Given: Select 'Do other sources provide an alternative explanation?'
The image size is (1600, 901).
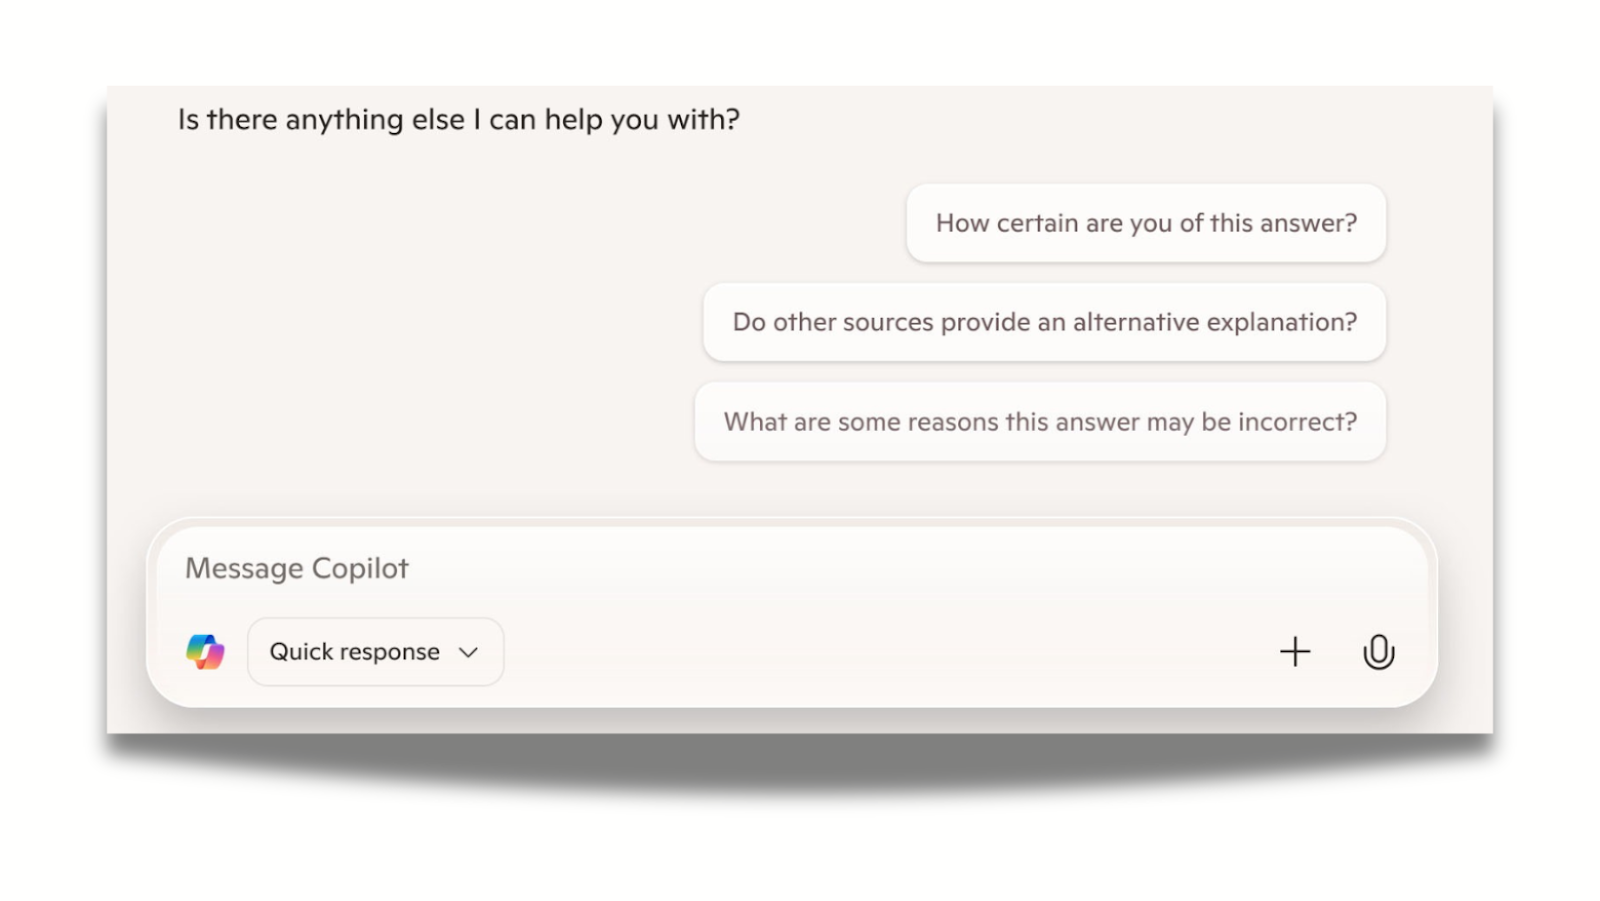Looking at the screenshot, I should [1044, 322].
